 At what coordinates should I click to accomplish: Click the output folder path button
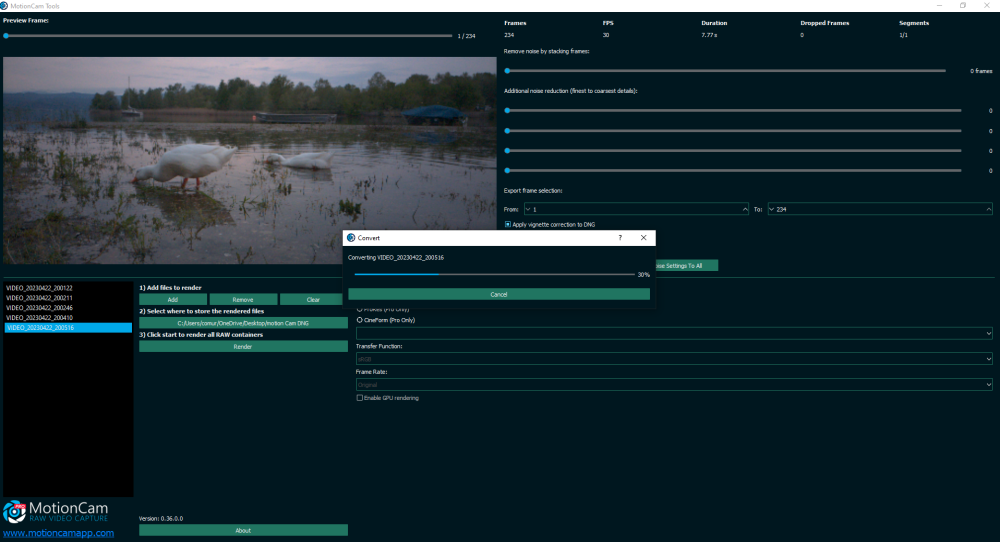coord(243,323)
